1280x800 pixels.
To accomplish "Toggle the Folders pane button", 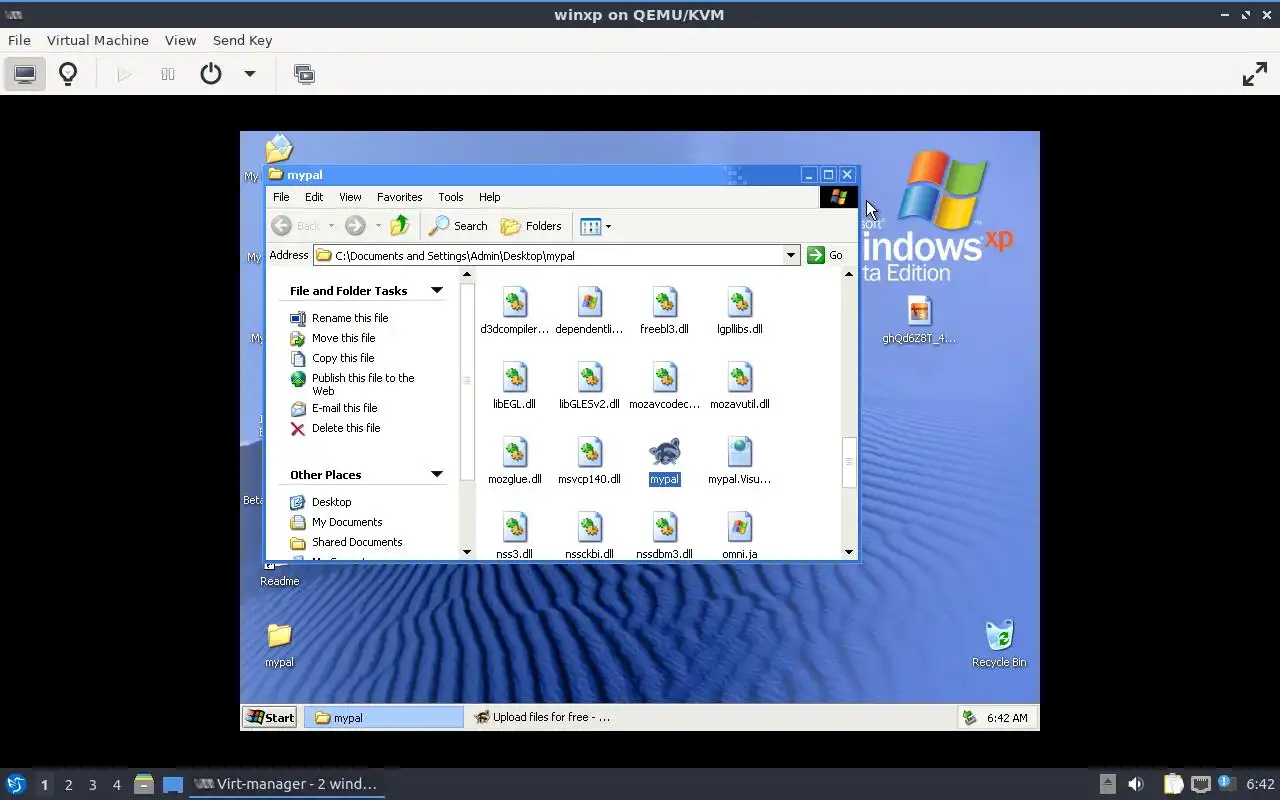I will click(x=531, y=226).
